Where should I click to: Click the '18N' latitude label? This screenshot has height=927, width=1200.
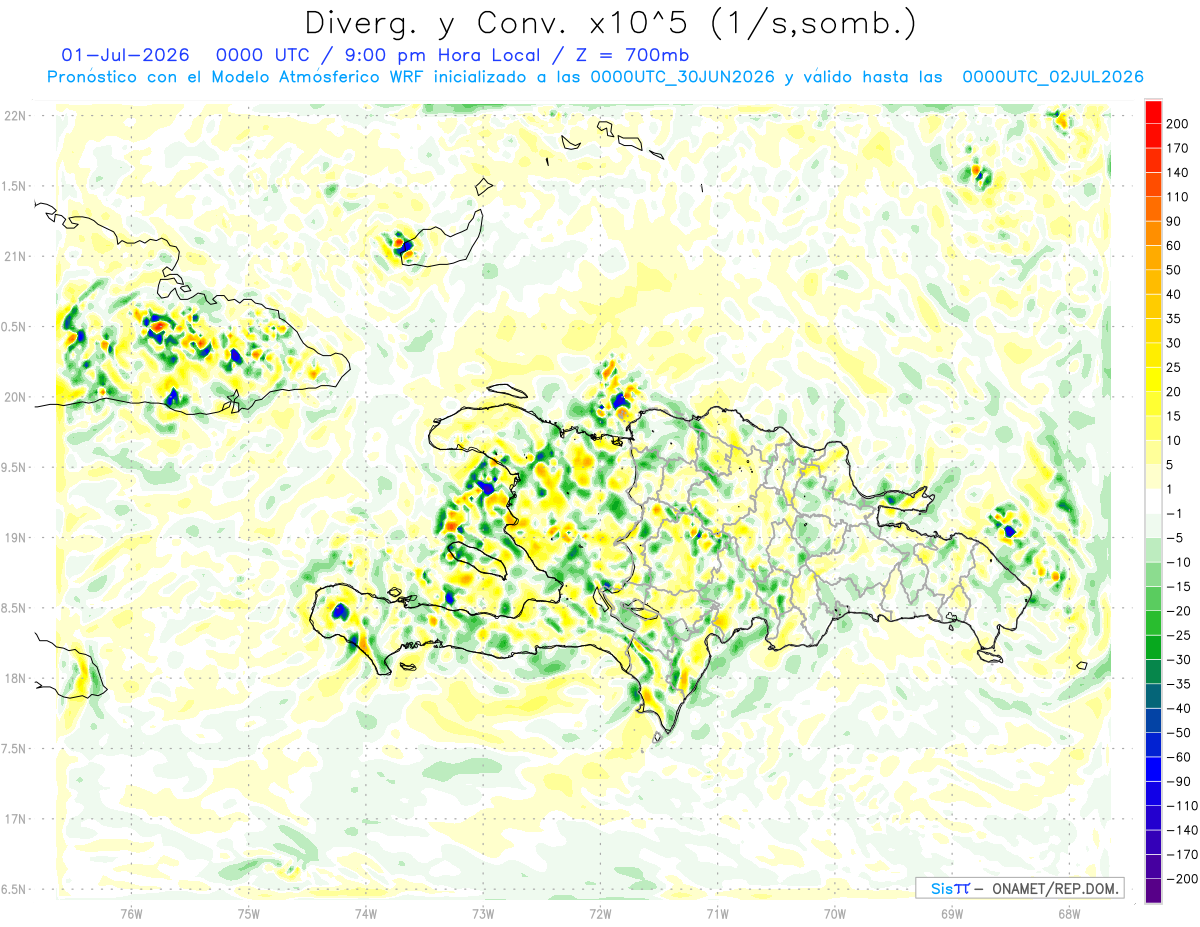click(x=14, y=678)
